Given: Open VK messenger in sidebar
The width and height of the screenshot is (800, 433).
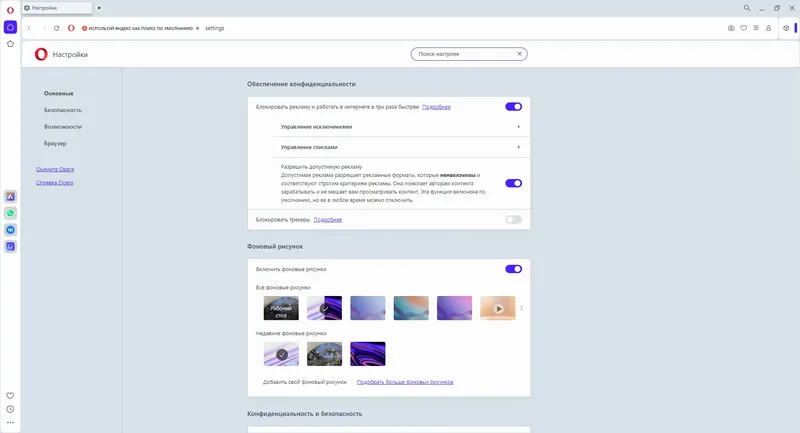Looking at the screenshot, I should click(10, 230).
